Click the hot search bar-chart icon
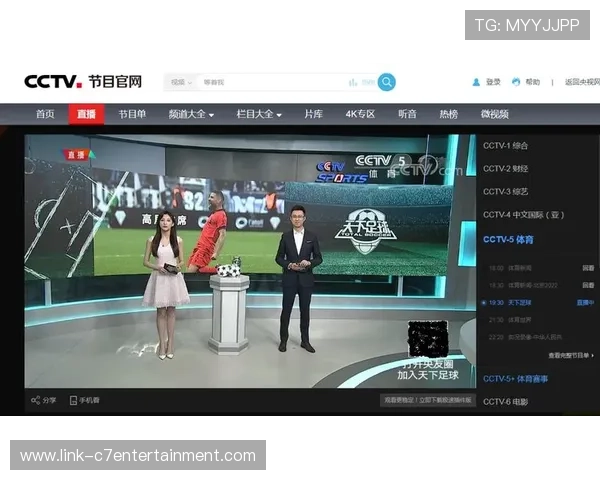 (353, 82)
